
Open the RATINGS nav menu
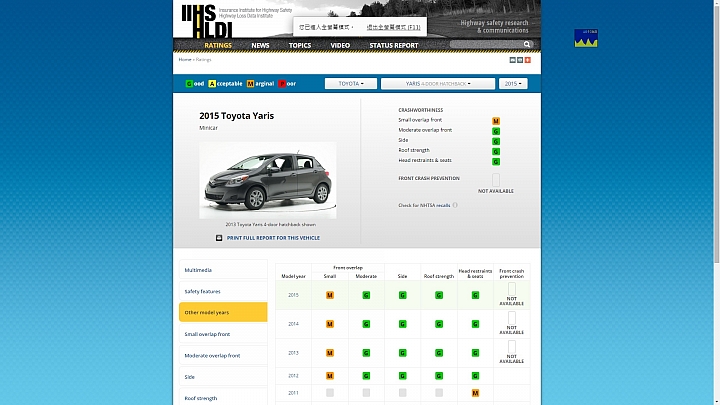click(218, 45)
